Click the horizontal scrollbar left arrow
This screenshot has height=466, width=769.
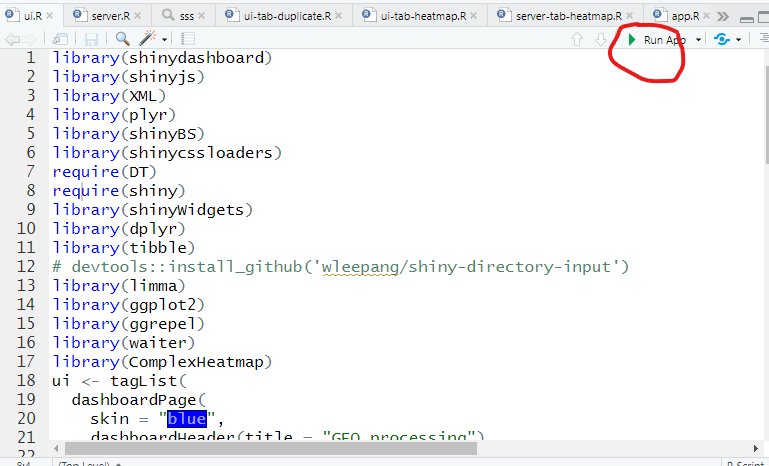pyautogui.click(x=56, y=448)
